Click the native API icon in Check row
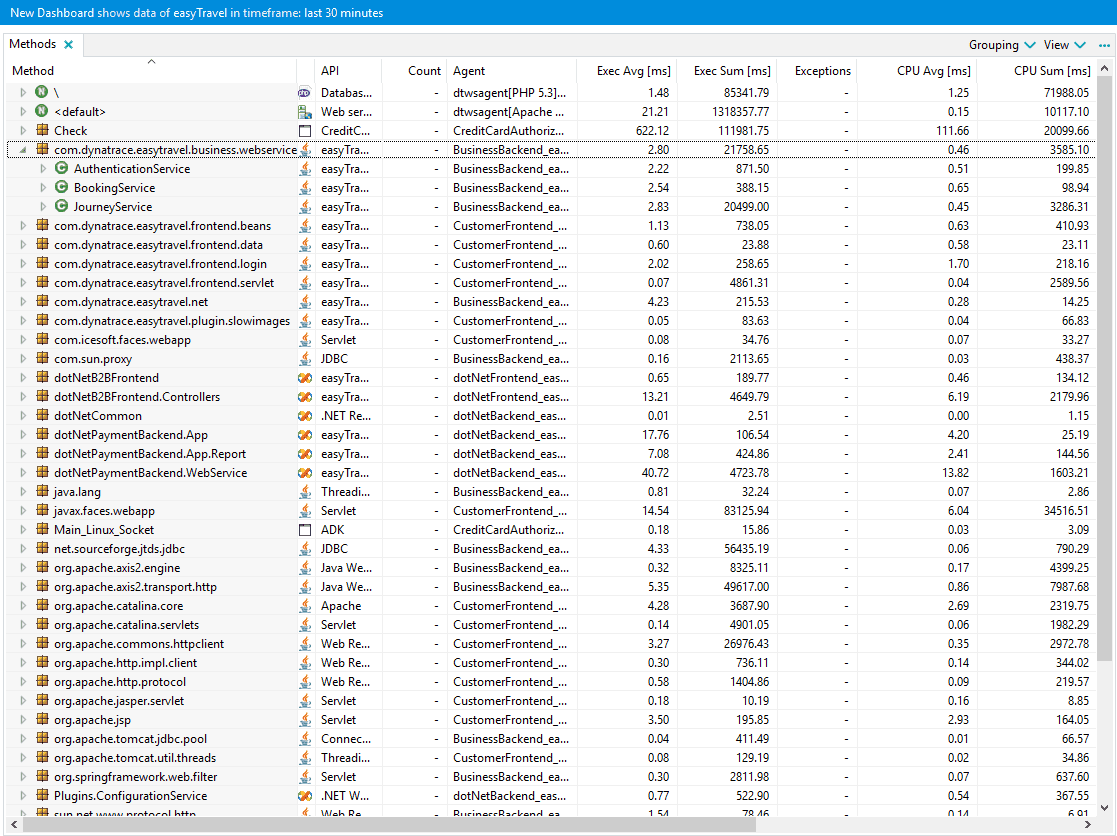The height and width of the screenshot is (836, 1117). [x=305, y=131]
